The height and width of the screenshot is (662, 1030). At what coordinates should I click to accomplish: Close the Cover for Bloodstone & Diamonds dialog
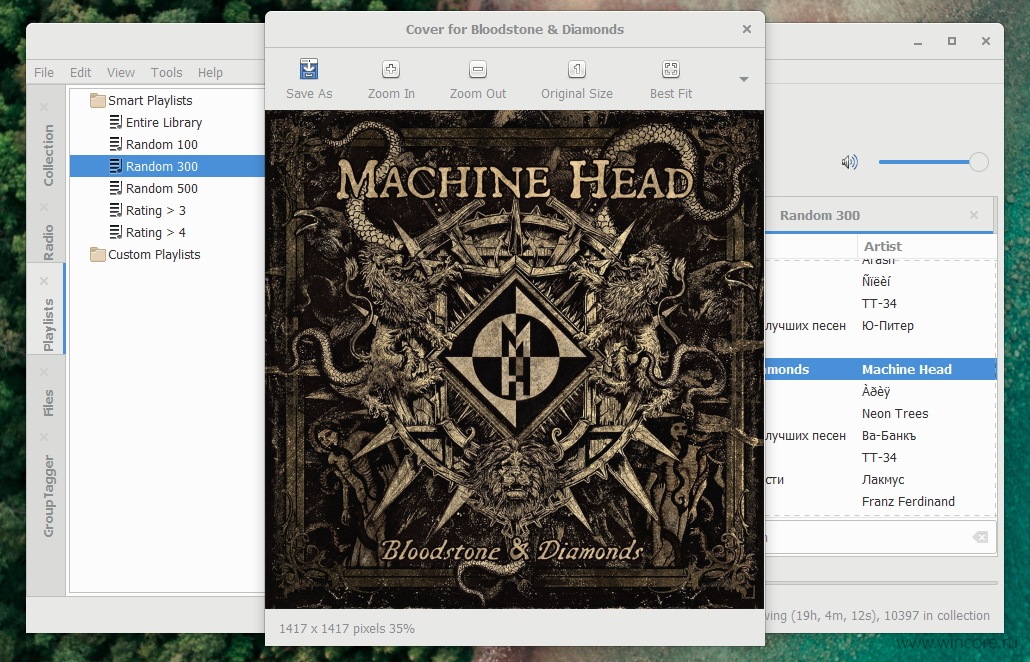tap(747, 29)
